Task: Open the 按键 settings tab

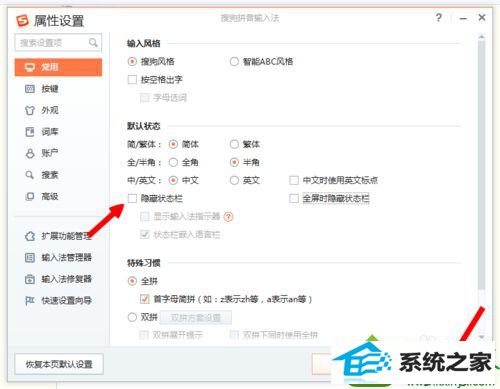Action: point(50,89)
